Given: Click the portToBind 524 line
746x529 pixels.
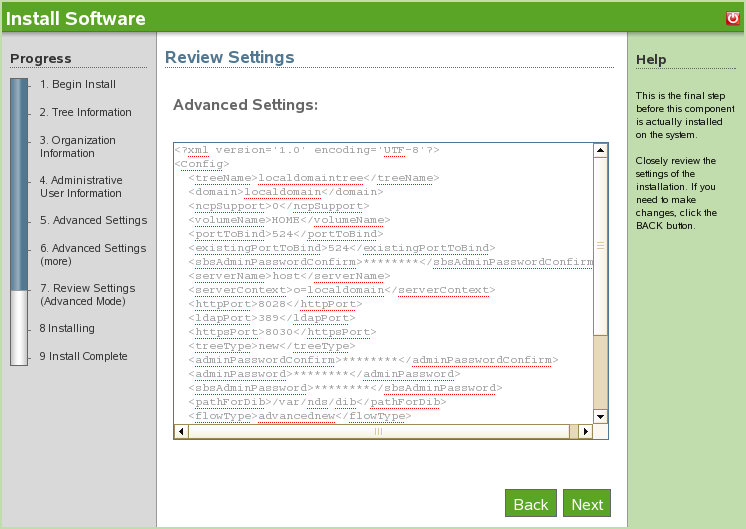Looking at the screenshot, I should click(285, 234).
